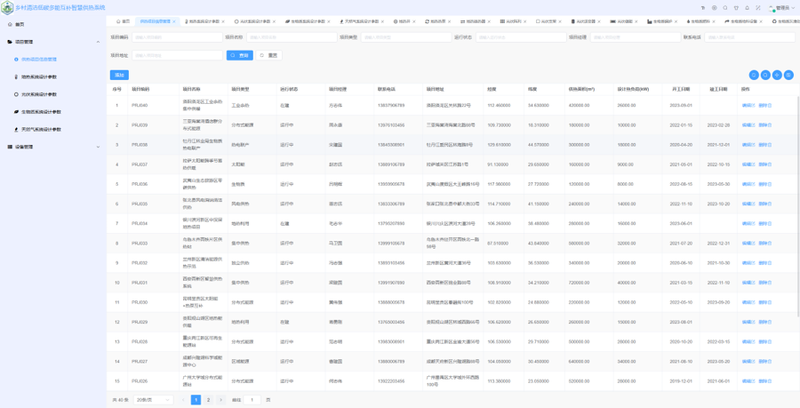
Task: Edit the PRJ039 project row
Action: [x=748, y=125]
